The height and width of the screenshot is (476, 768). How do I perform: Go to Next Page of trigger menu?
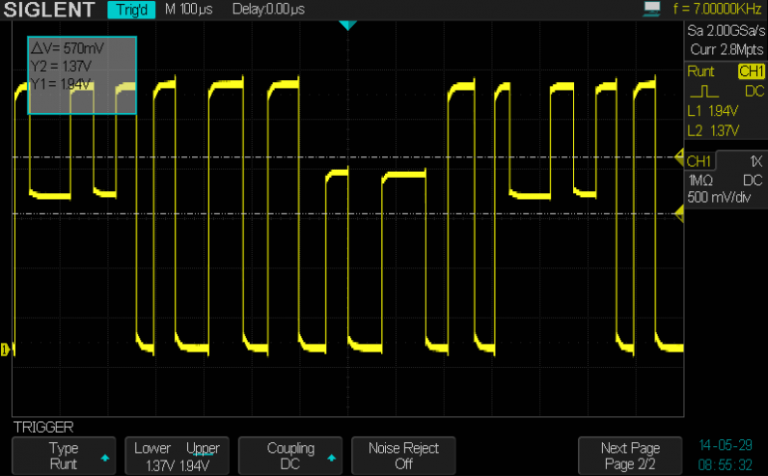pyautogui.click(x=630, y=456)
